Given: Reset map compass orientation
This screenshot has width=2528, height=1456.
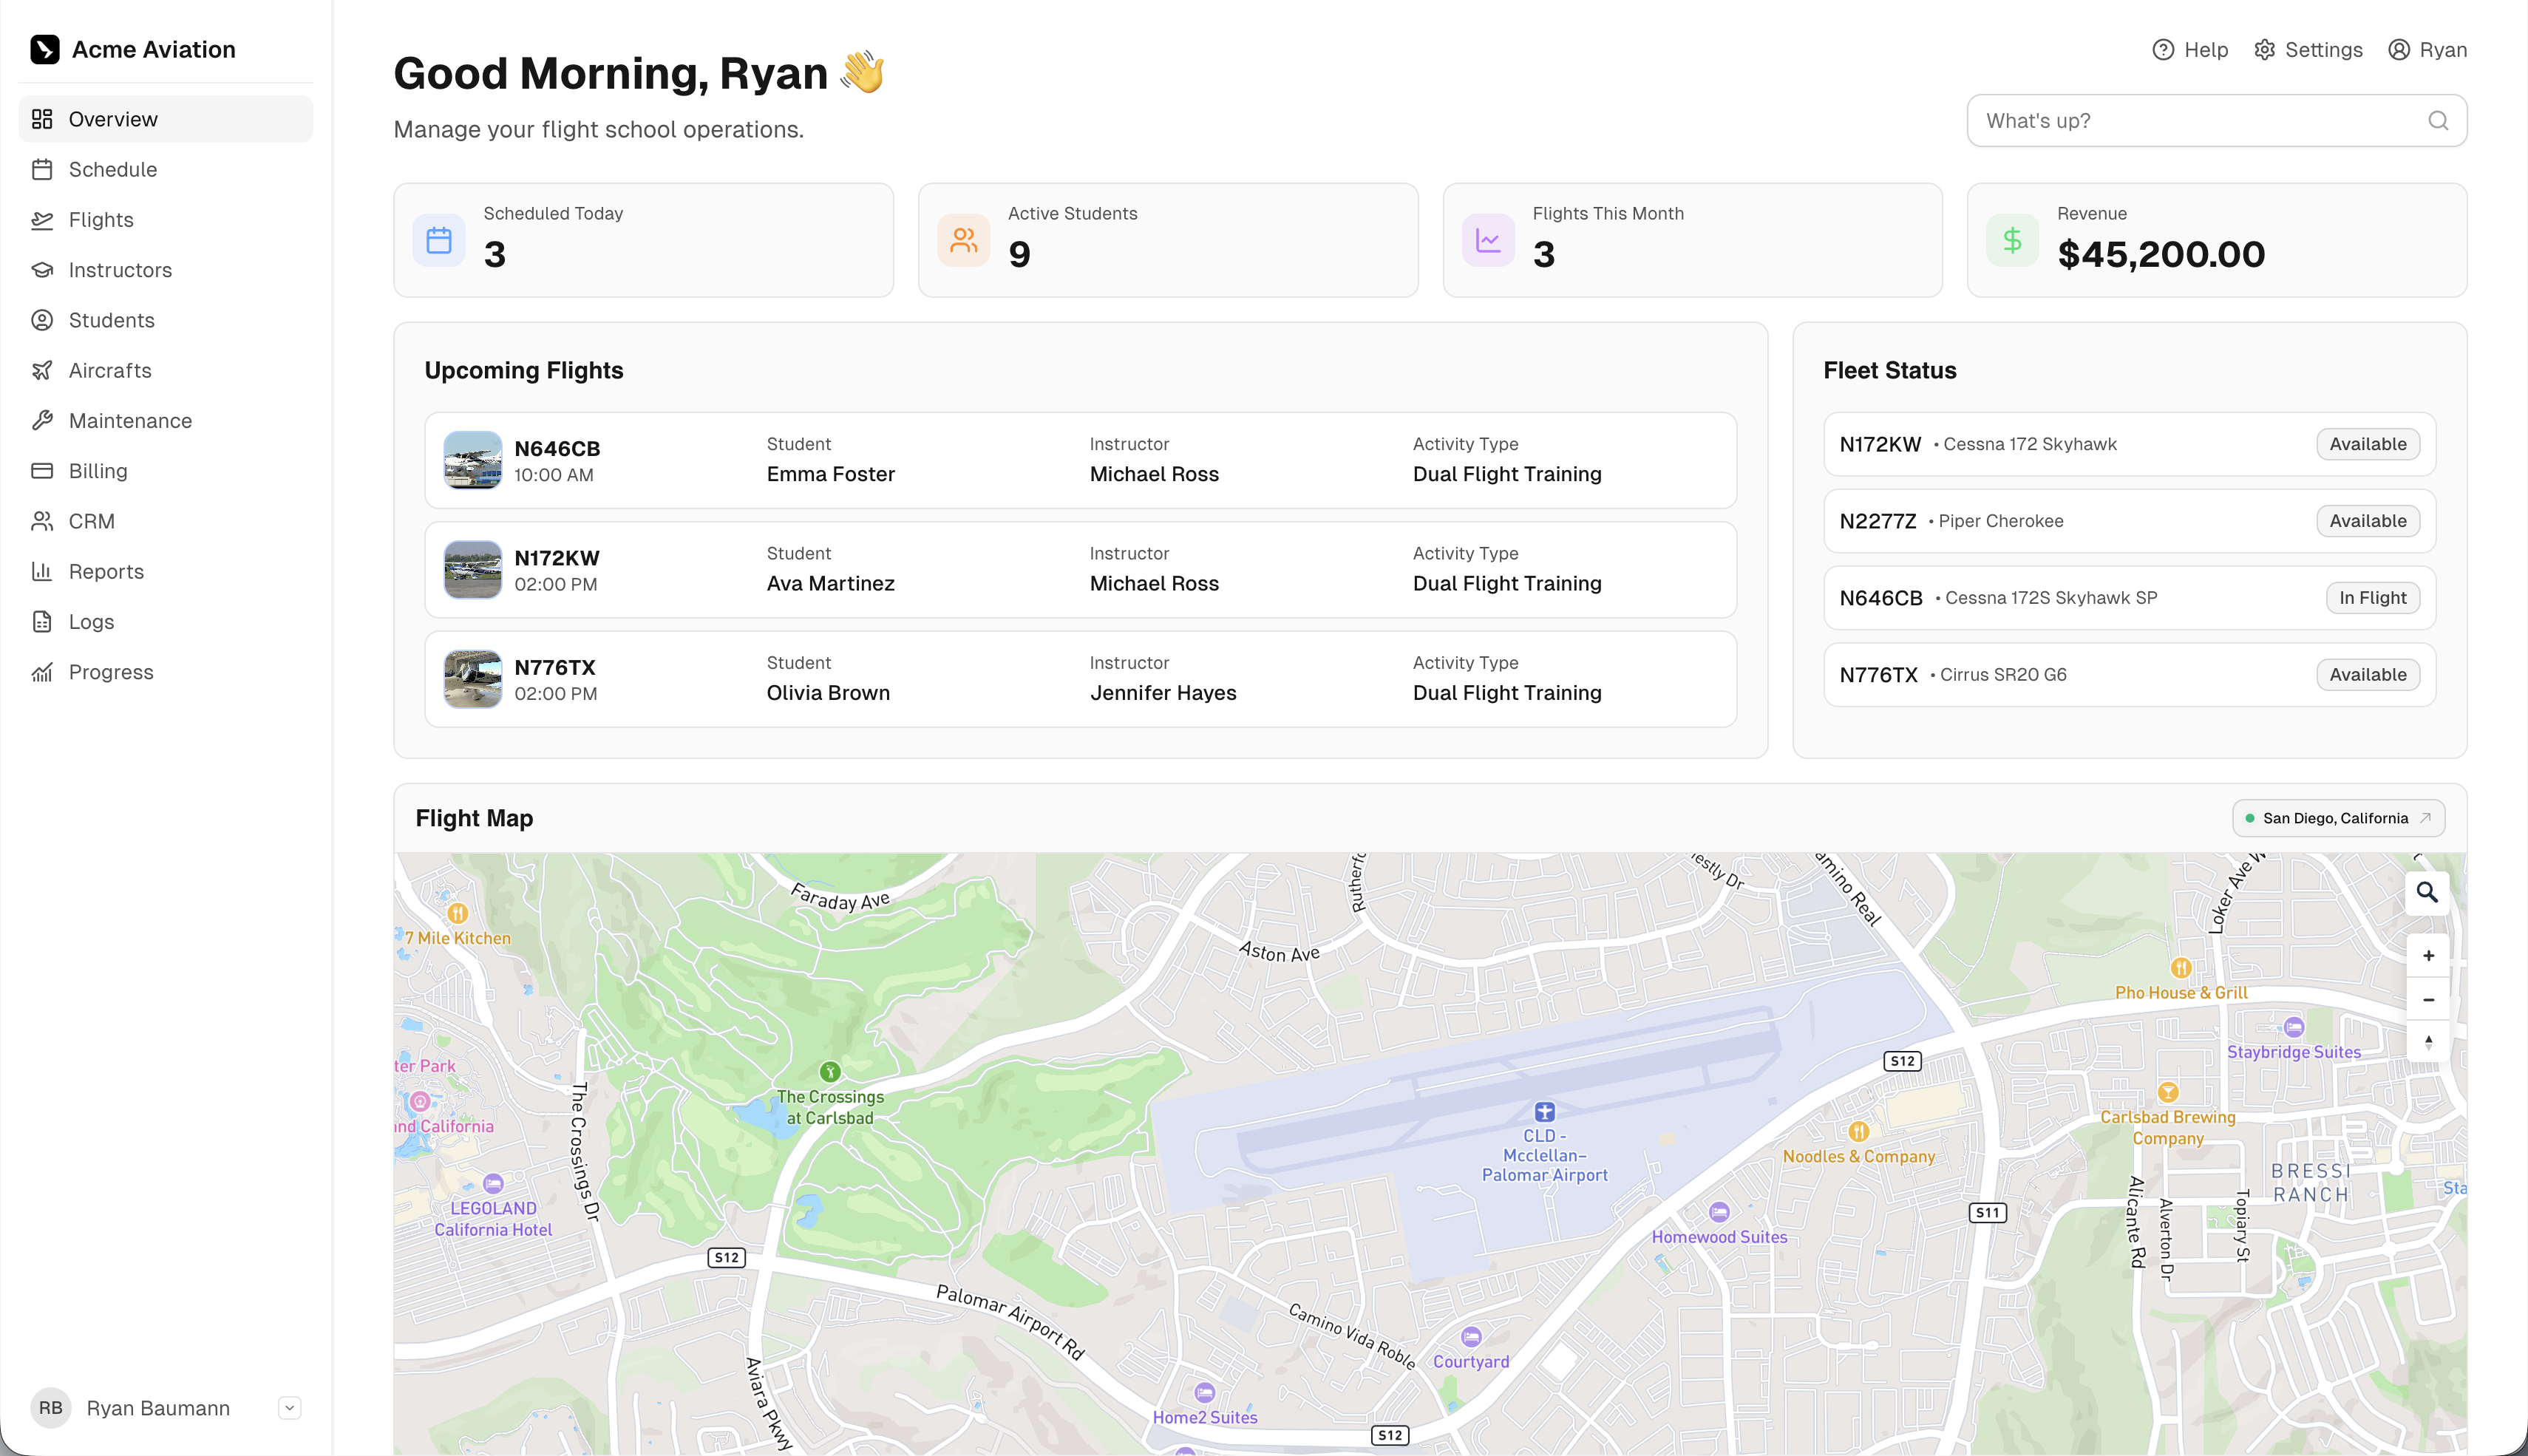Looking at the screenshot, I should click(2428, 1043).
